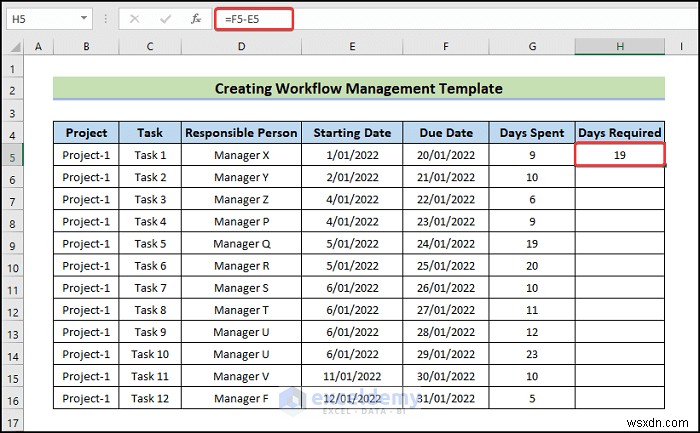The height and width of the screenshot is (433, 700).
Task: Click Days Spent value 23
Action: [x=532, y=354]
